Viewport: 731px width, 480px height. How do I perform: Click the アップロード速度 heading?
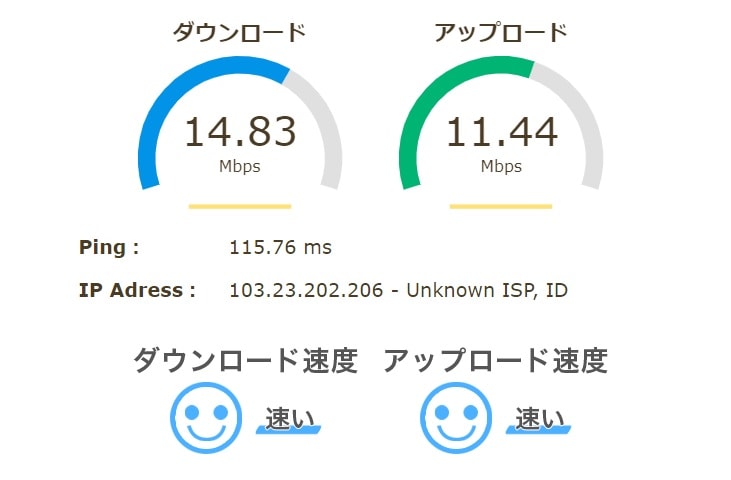(496, 361)
